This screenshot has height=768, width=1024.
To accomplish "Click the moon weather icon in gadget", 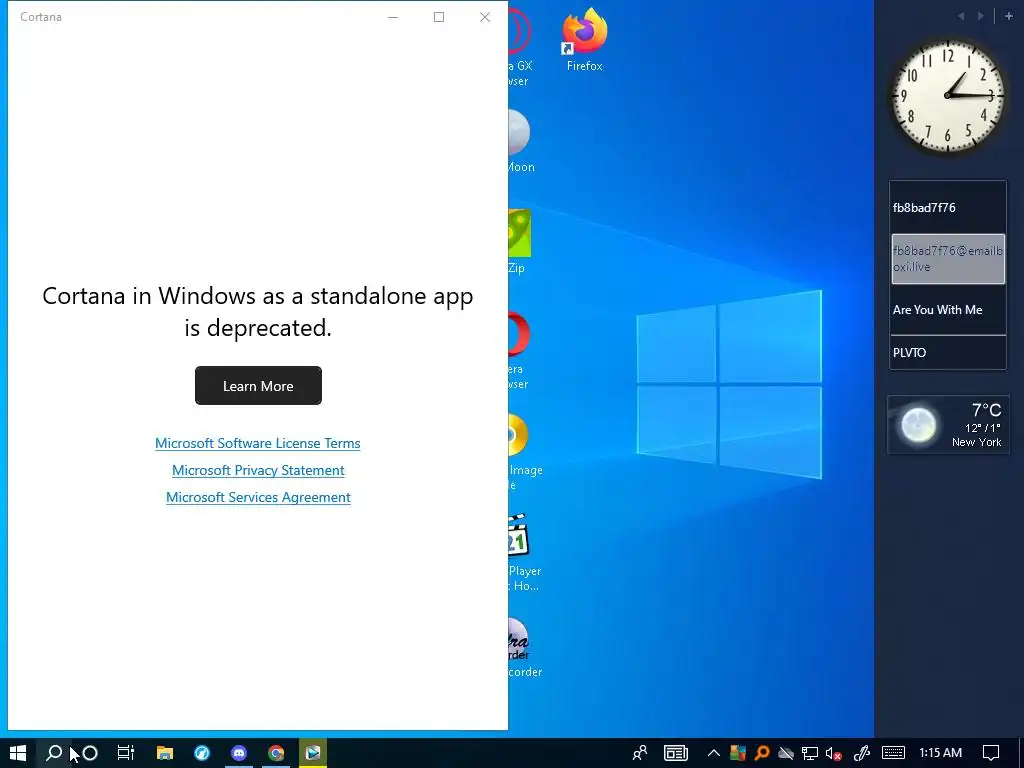I will click(918, 425).
